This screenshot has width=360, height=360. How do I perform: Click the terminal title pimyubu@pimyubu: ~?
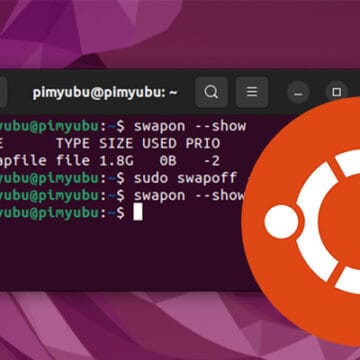coord(105,92)
